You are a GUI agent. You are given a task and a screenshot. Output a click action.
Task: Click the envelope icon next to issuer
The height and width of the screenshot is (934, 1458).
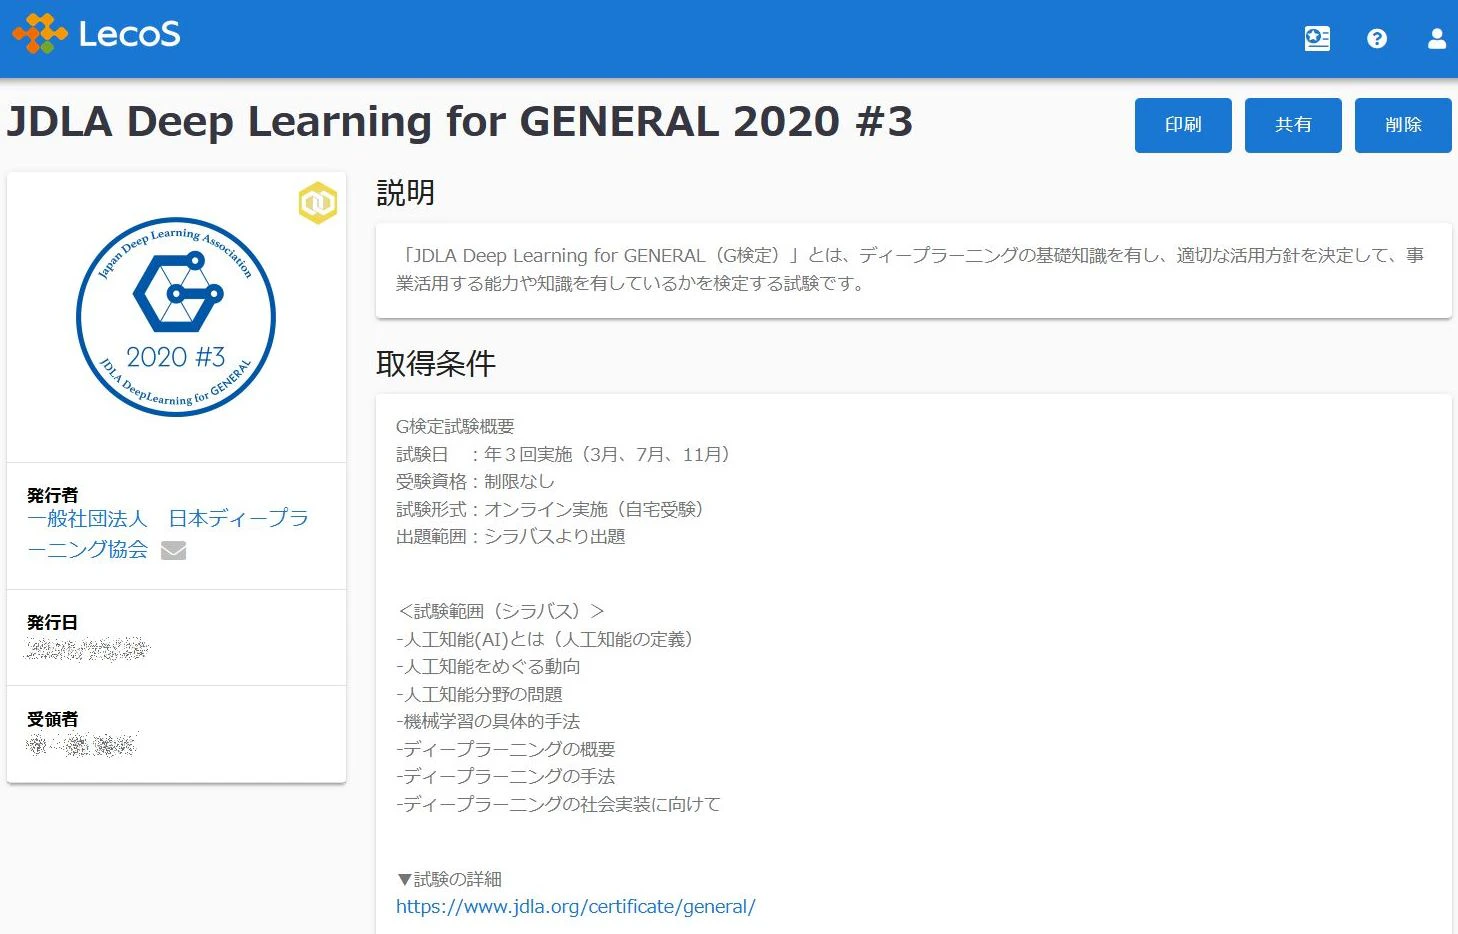point(174,550)
